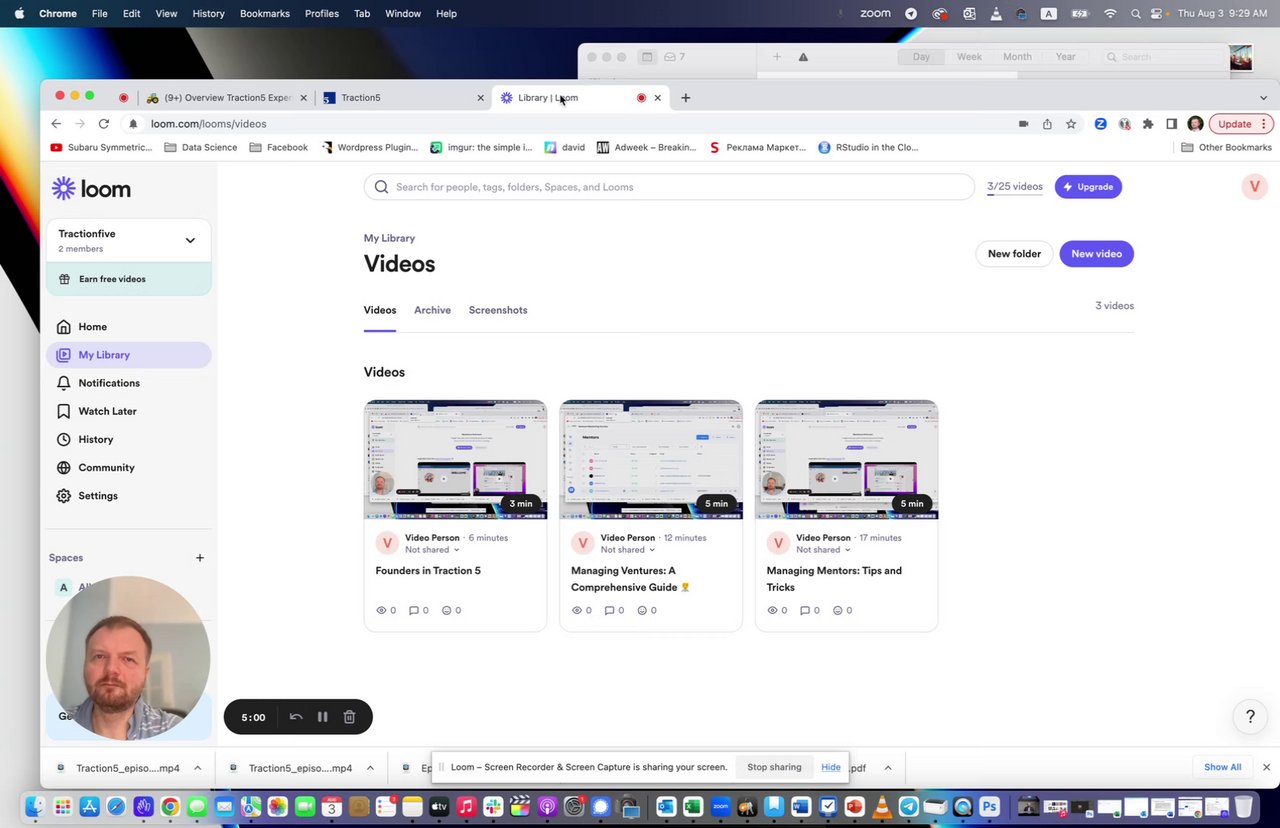Switch to the Archive tab
This screenshot has height=828, width=1280.
pyautogui.click(x=432, y=310)
